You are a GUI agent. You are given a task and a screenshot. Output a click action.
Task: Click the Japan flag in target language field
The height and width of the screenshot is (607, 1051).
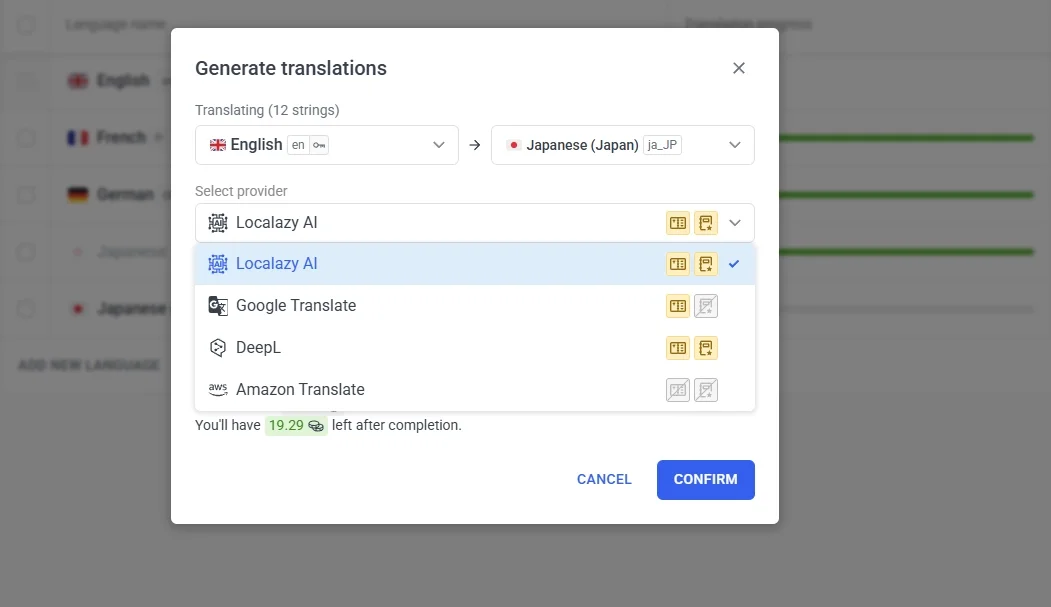pyautogui.click(x=513, y=145)
